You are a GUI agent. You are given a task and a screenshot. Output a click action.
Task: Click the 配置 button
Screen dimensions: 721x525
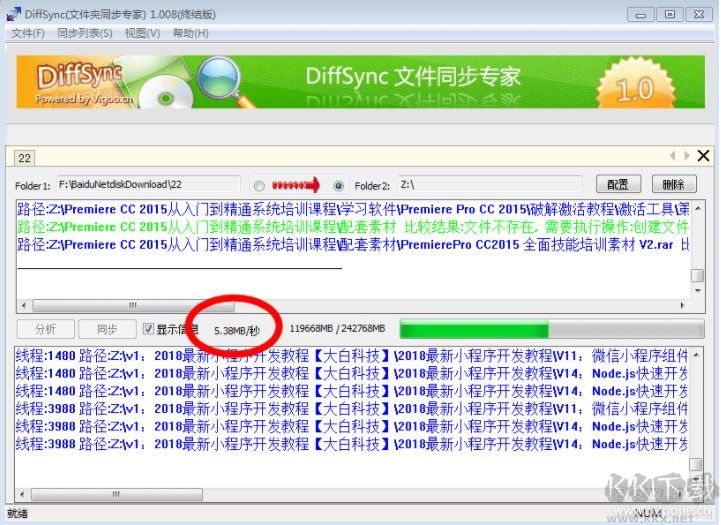[618, 184]
